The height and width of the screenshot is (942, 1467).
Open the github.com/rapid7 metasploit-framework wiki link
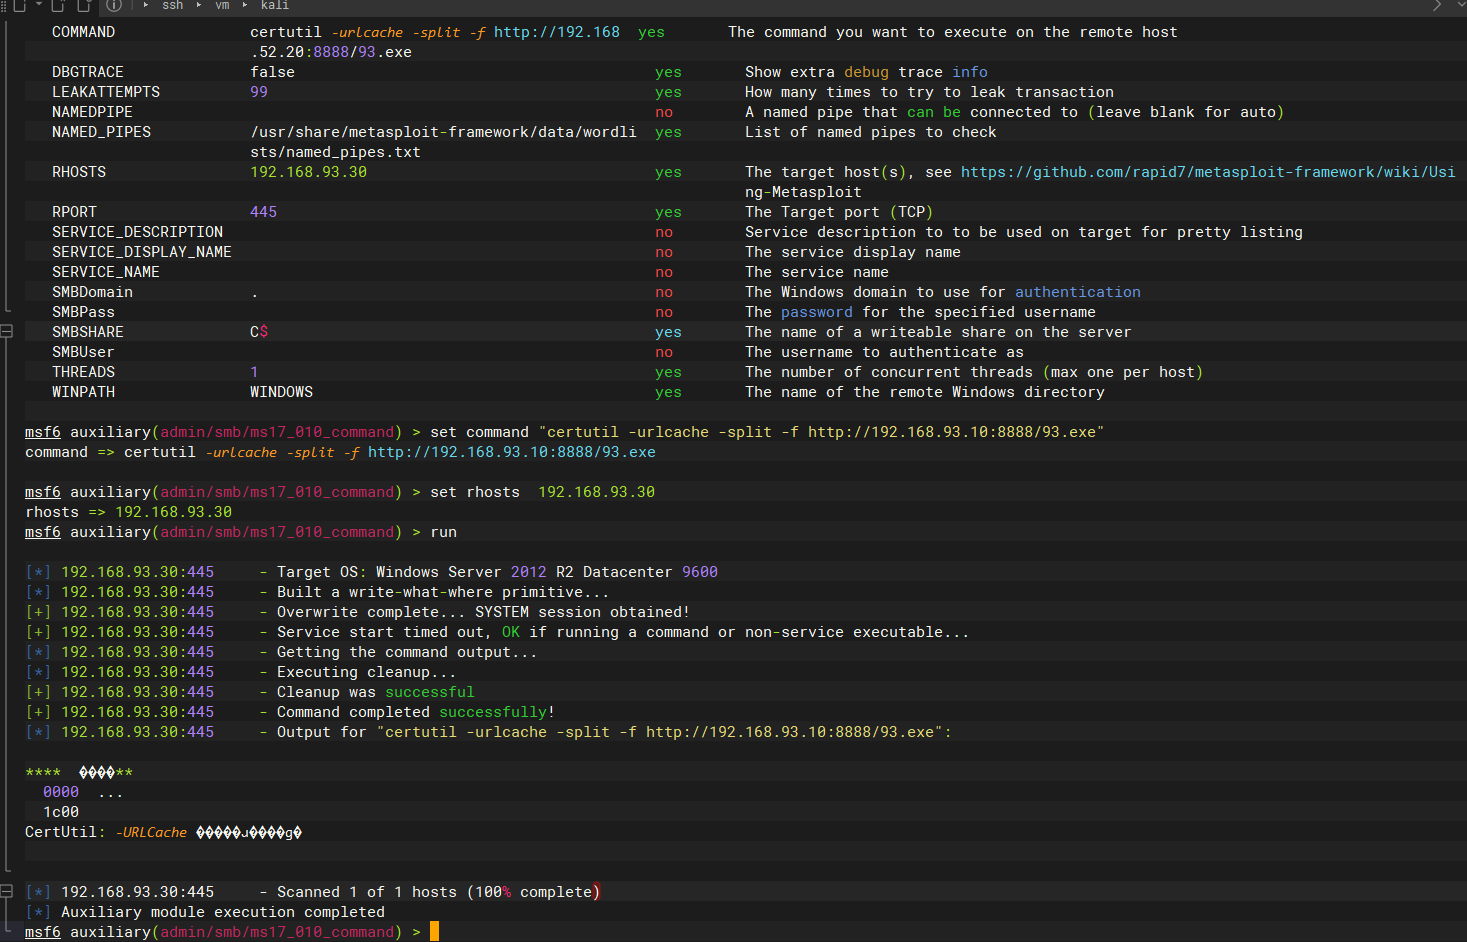pyautogui.click(x=1208, y=172)
